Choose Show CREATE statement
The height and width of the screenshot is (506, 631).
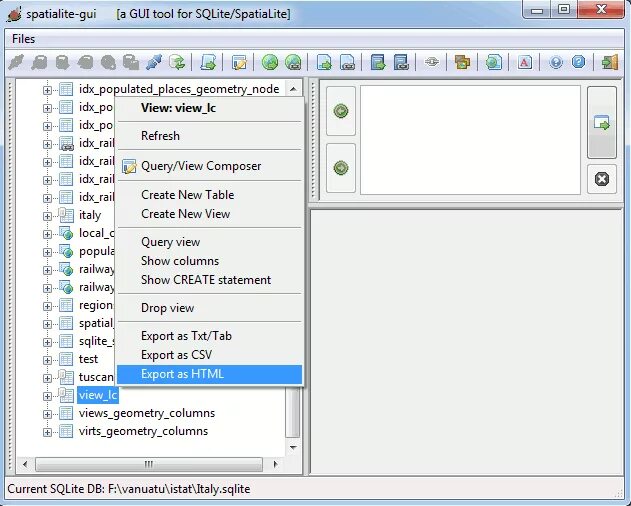coord(209,280)
